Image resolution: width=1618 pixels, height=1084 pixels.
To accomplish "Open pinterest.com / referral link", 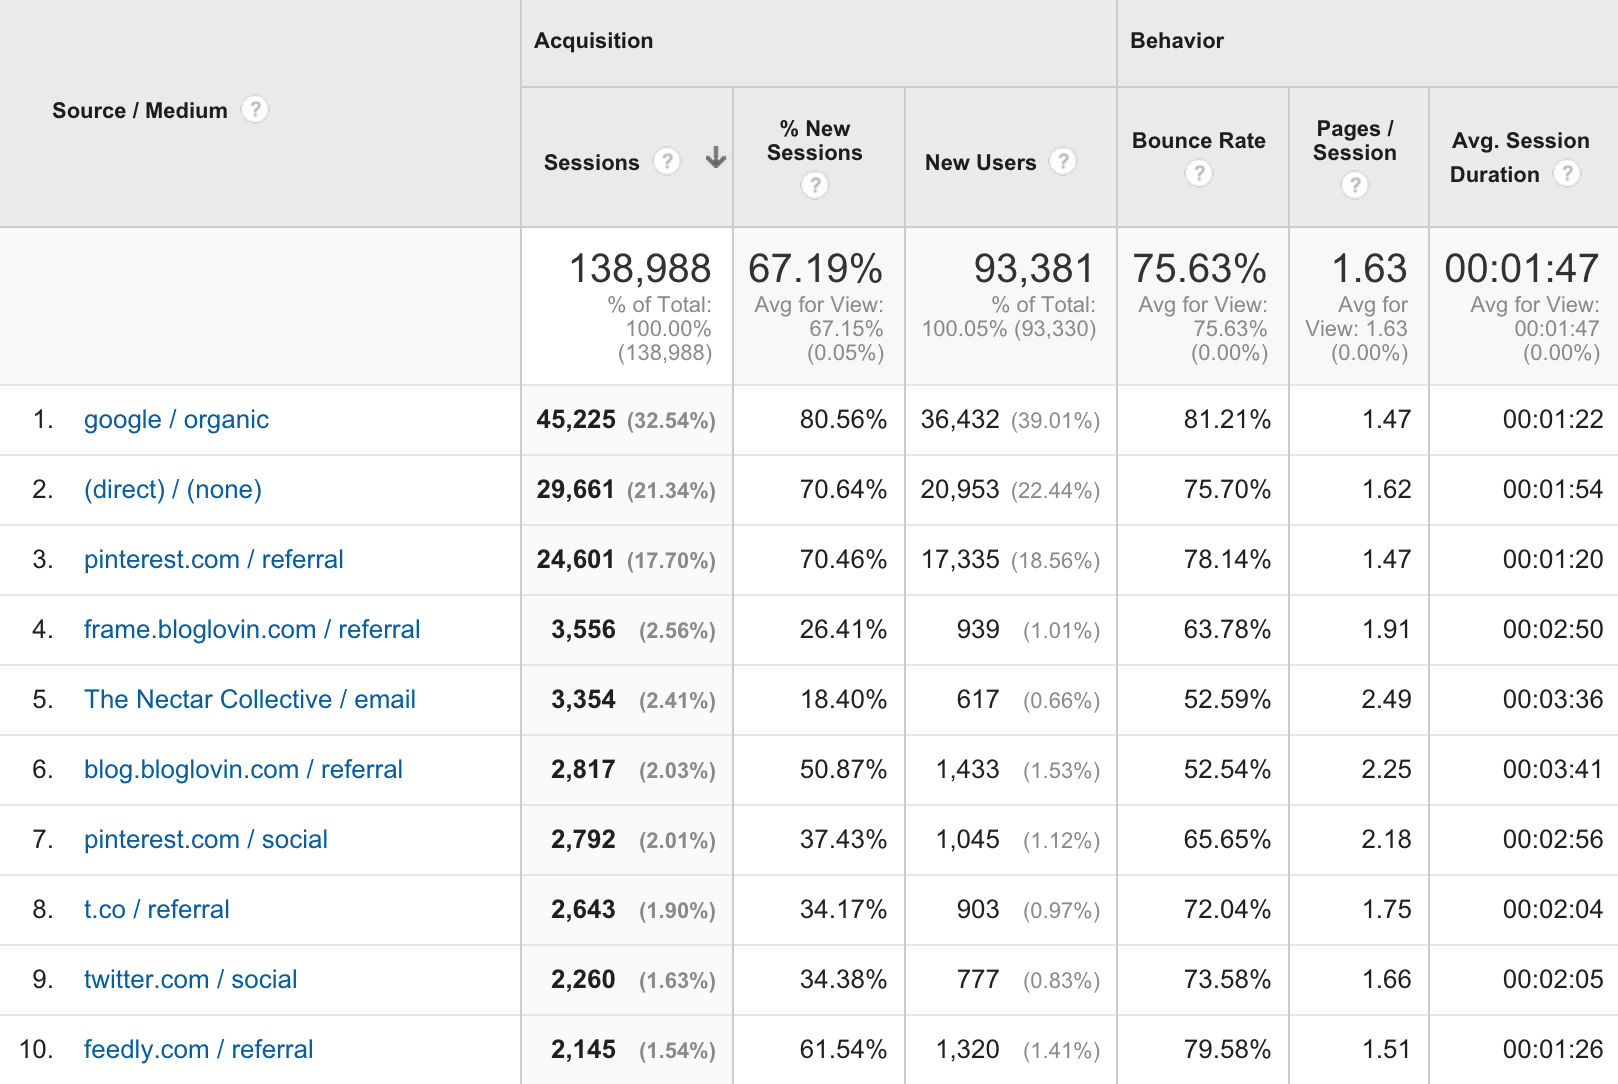I will 214,559.
